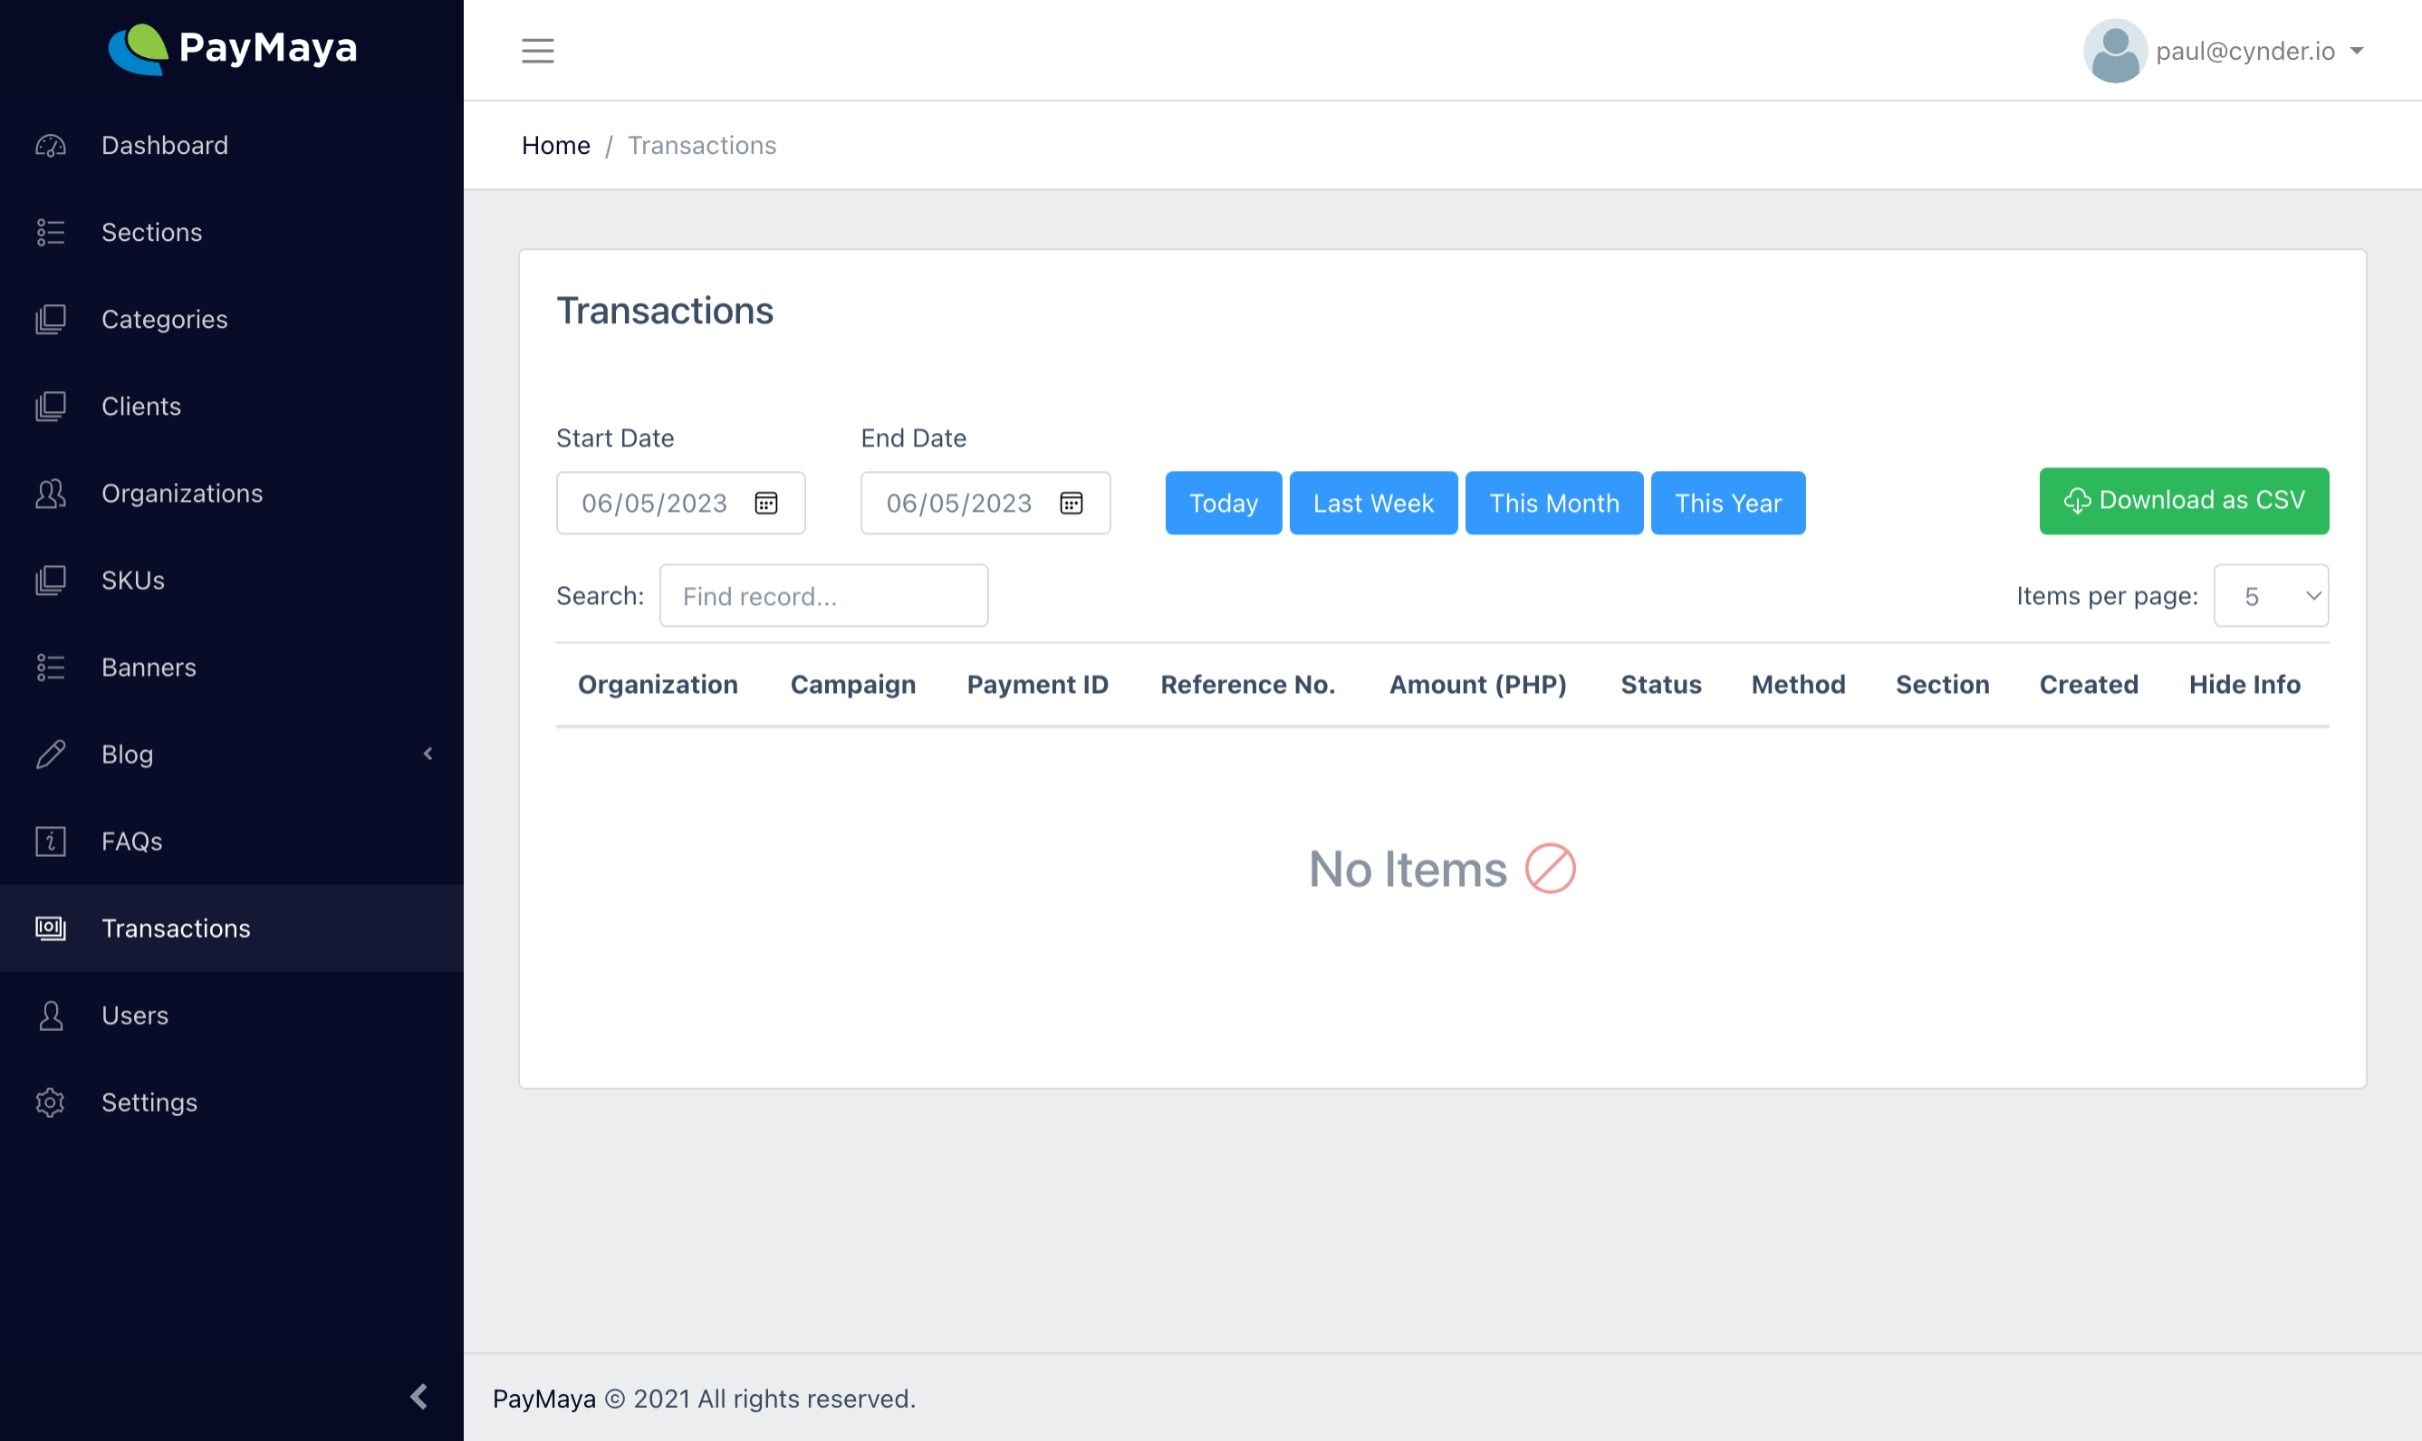Click the Organizations people icon
This screenshot has width=2422, height=1441.
[50, 494]
